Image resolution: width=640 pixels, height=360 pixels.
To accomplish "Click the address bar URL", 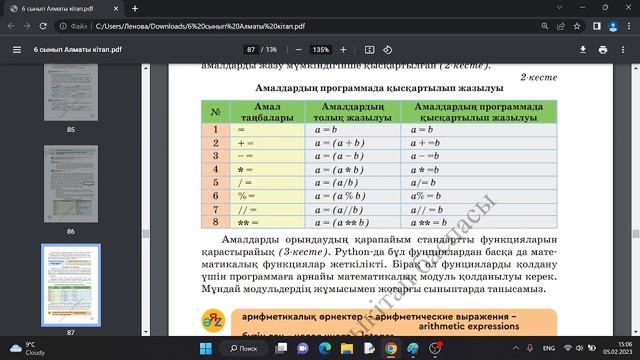I will click(x=200, y=26).
